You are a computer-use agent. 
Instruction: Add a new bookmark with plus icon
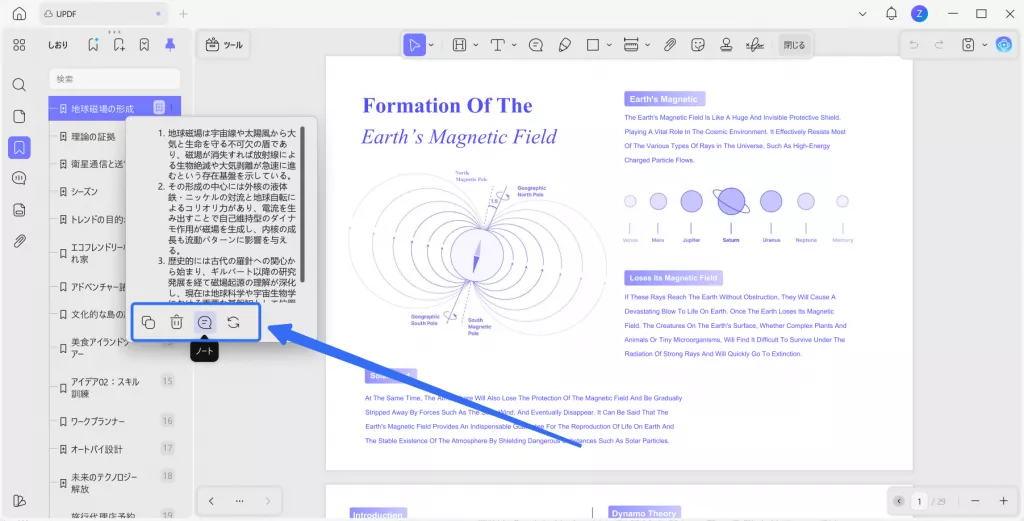[x=119, y=45]
